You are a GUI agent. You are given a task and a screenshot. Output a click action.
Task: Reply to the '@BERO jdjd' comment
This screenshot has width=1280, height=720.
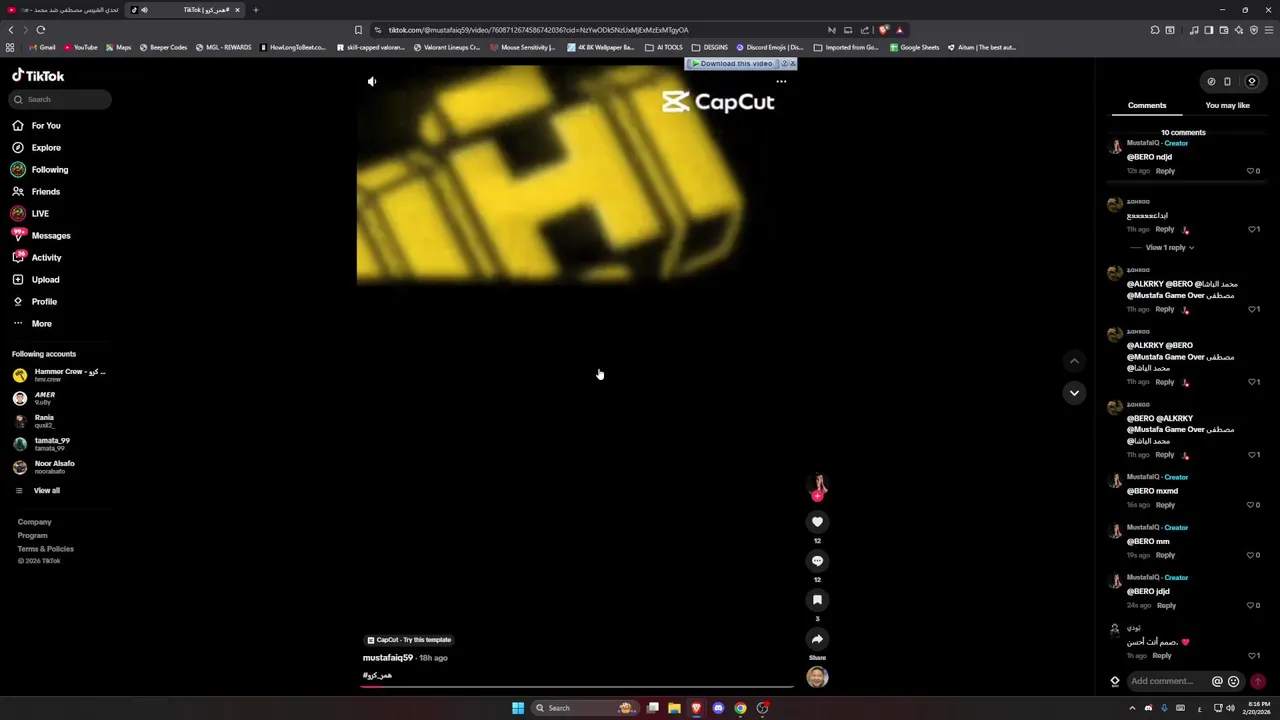[x=1165, y=605]
